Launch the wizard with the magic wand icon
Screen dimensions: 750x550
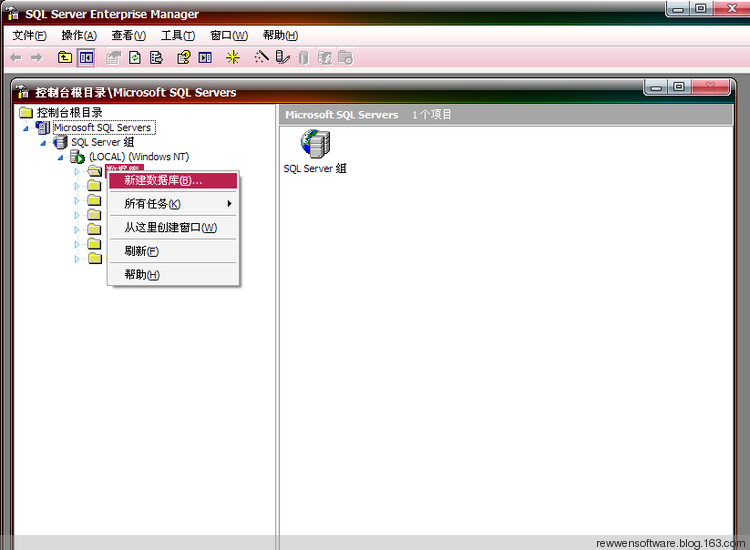tap(261, 57)
